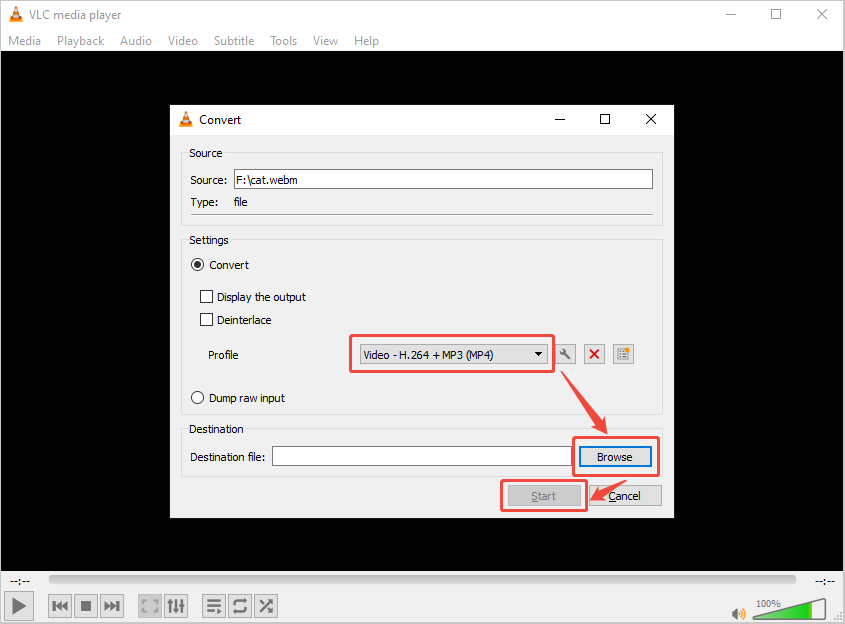Cancel the Convert dialog

(x=625, y=496)
